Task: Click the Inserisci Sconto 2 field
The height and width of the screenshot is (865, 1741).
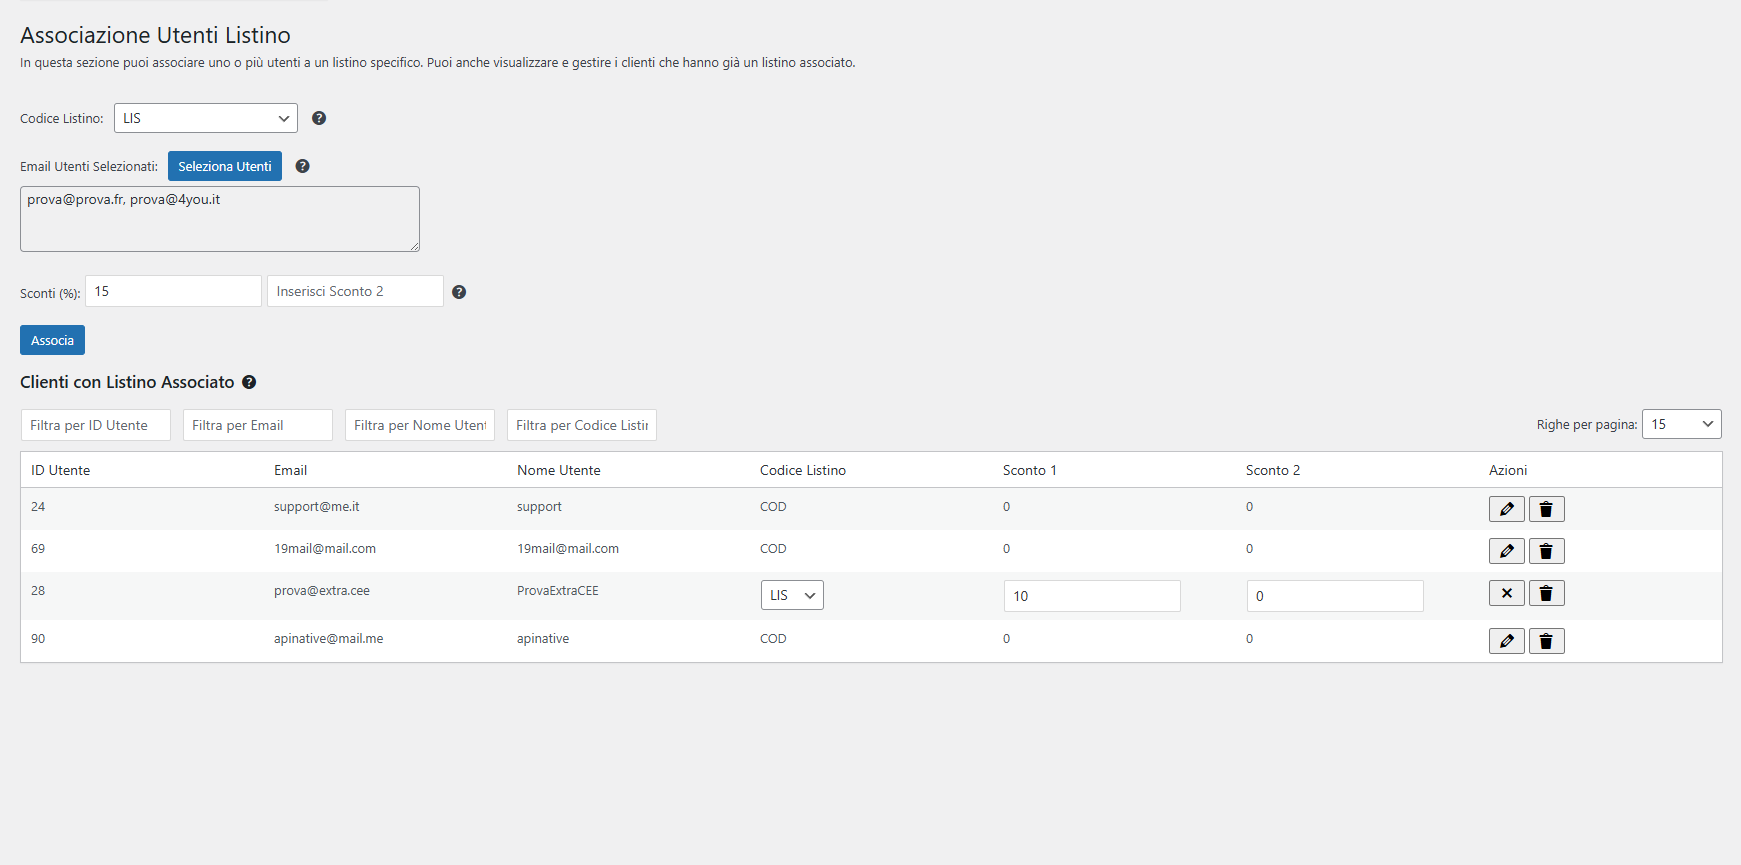Action: click(355, 291)
